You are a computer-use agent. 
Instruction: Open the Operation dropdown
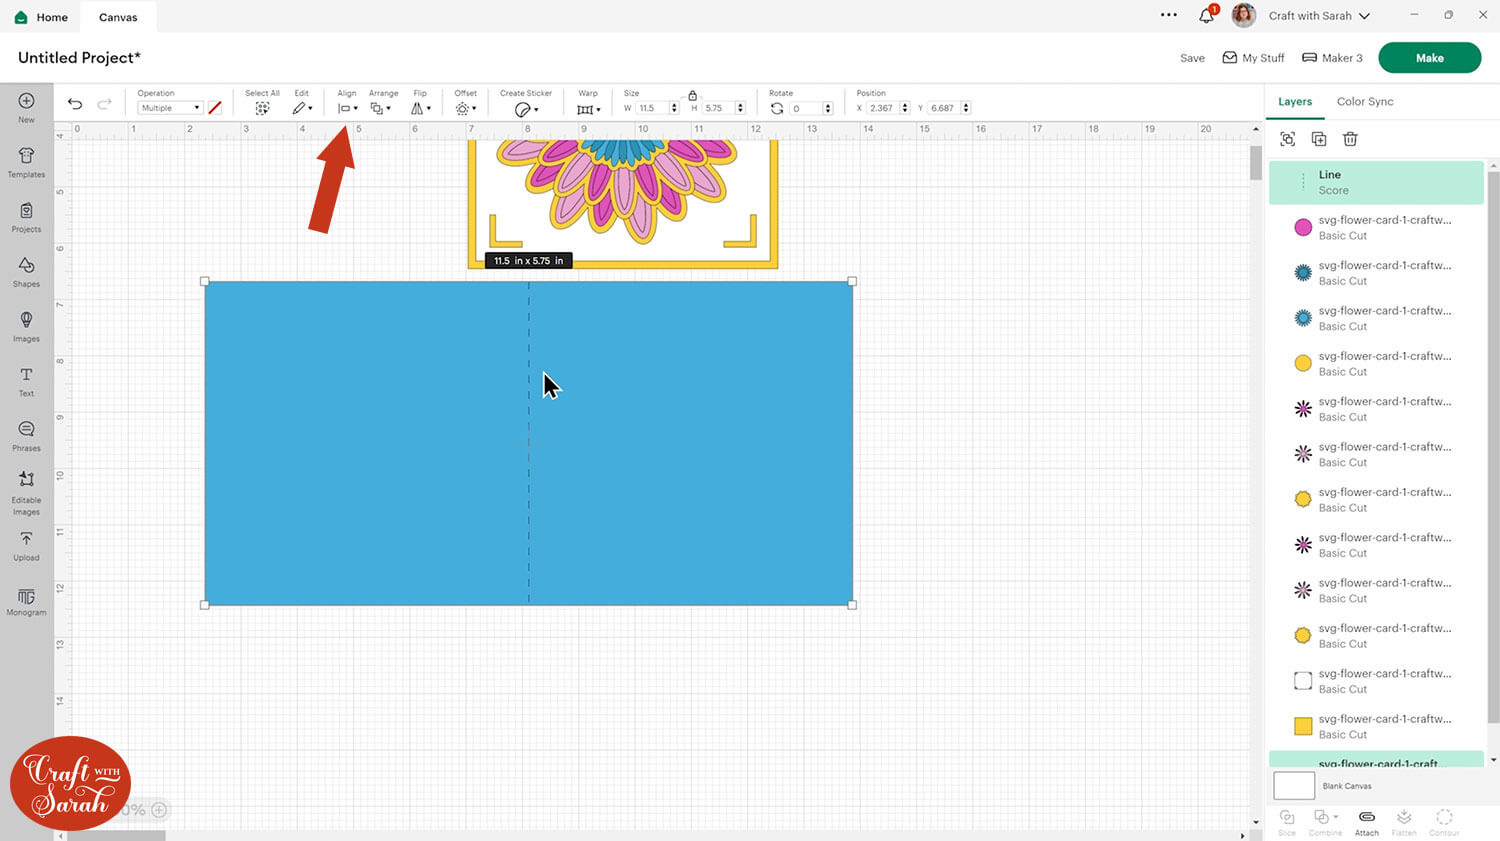point(169,108)
